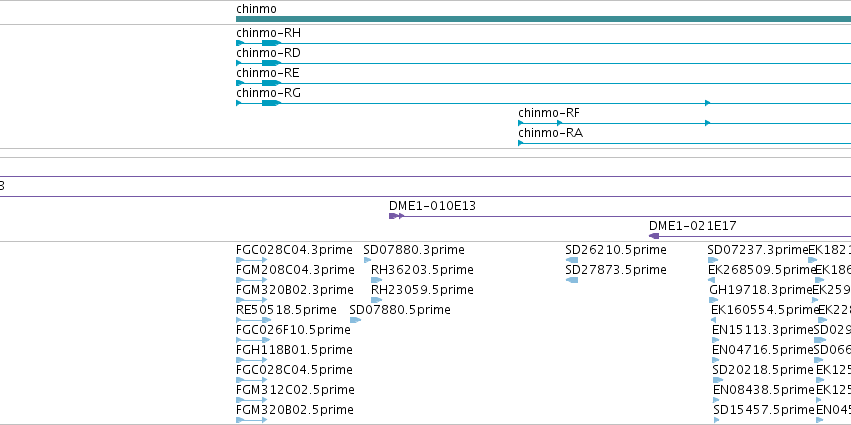851x425 pixels.
Task: Click the chinmo gene bar
Action: pyautogui.click(x=543, y=19)
